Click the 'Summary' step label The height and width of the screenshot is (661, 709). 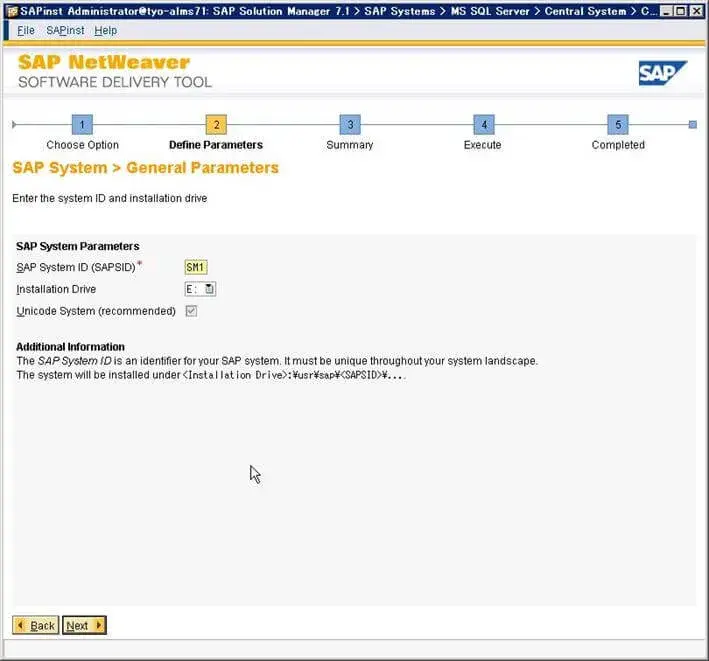pyautogui.click(x=350, y=145)
